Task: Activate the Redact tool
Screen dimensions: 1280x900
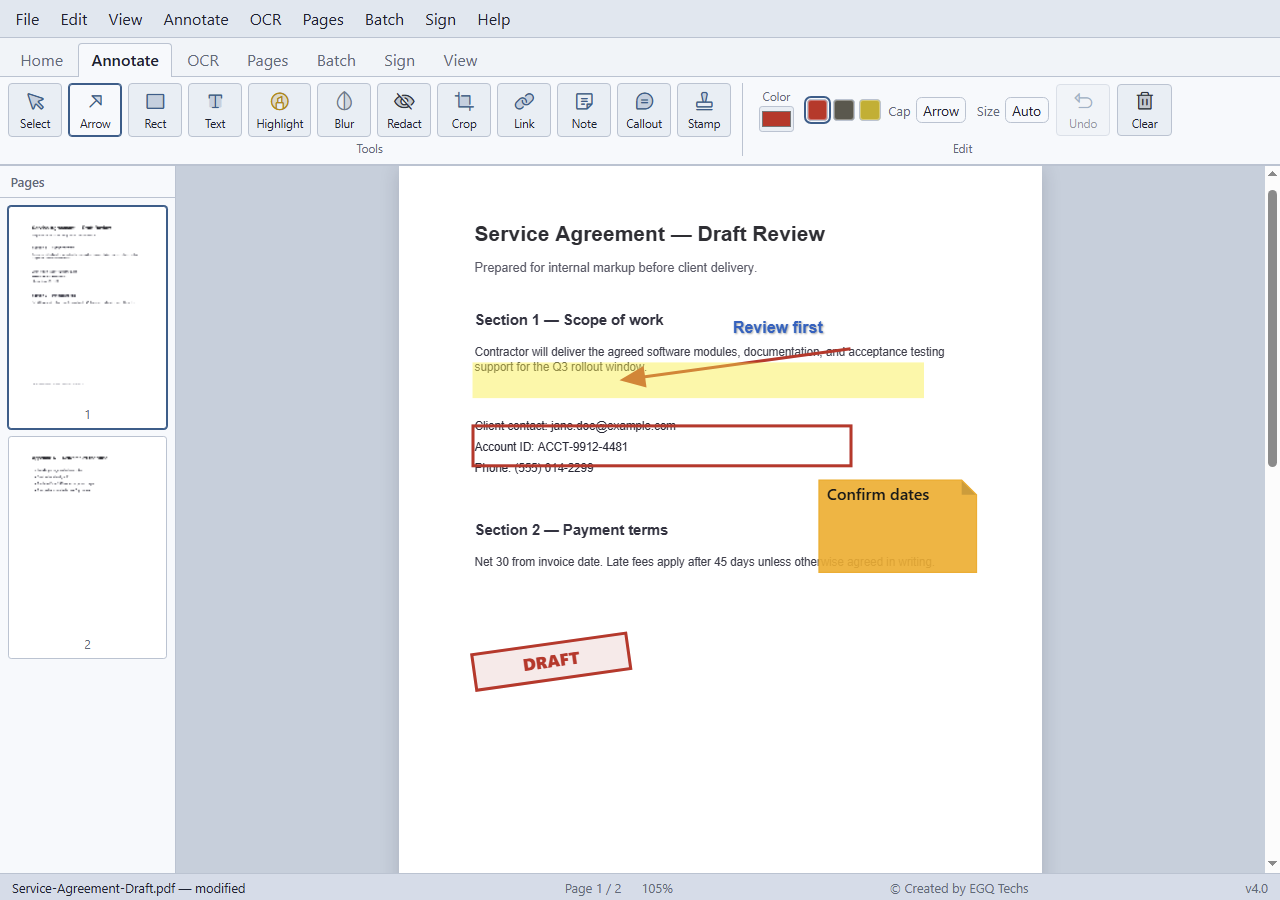Action: (x=404, y=110)
